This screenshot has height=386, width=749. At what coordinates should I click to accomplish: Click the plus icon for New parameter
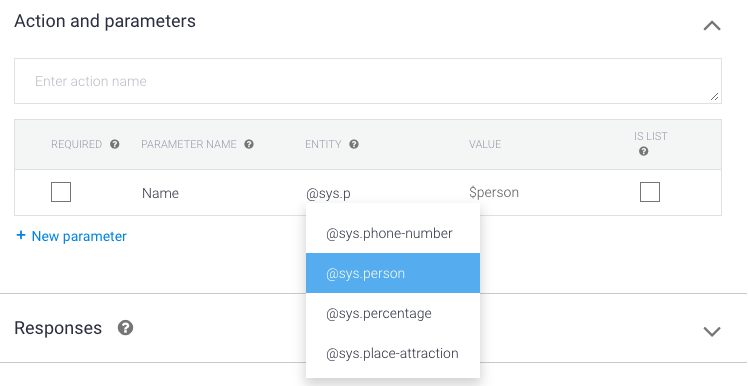[21, 235]
